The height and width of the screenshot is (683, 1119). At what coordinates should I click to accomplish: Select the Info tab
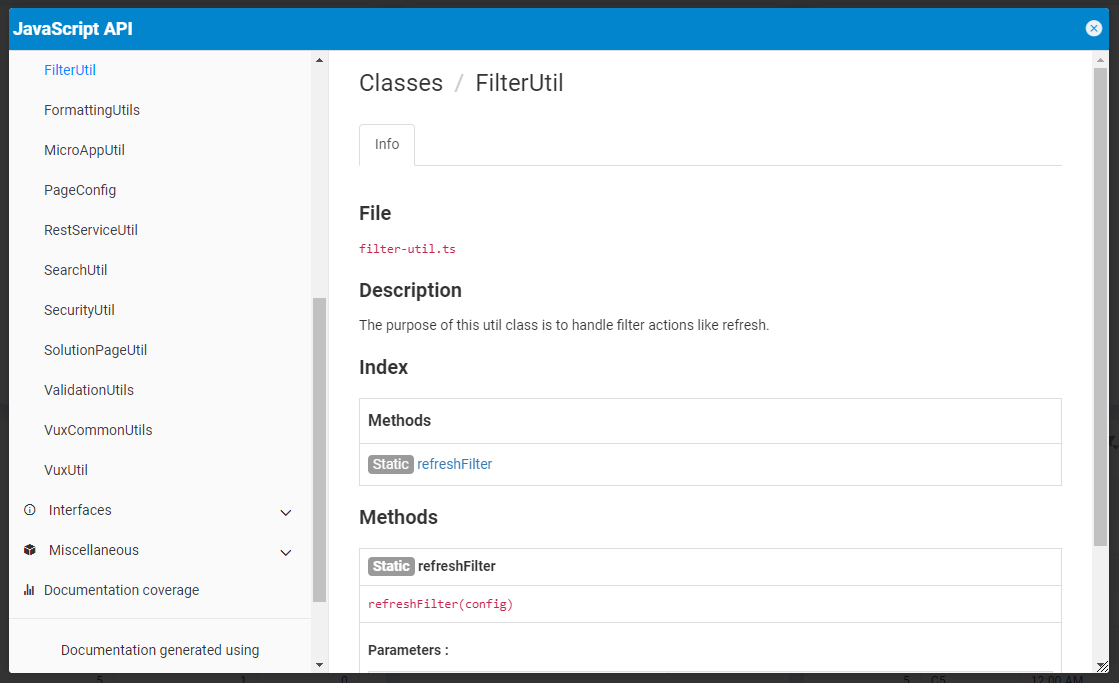(x=387, y=145)
